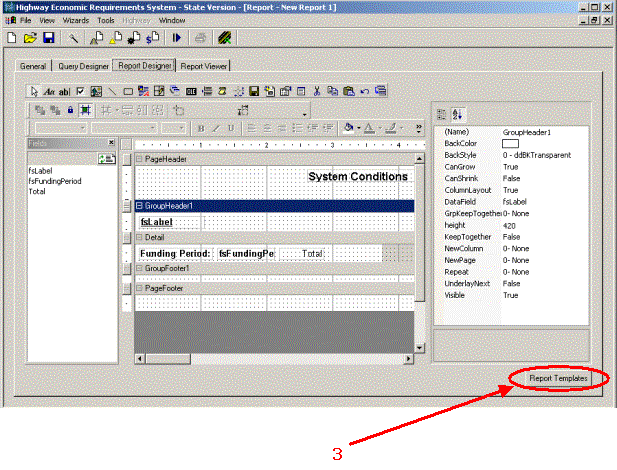Click the Report Templates button
This screenshot has width=617, height=470.
[x=558, y=378]
